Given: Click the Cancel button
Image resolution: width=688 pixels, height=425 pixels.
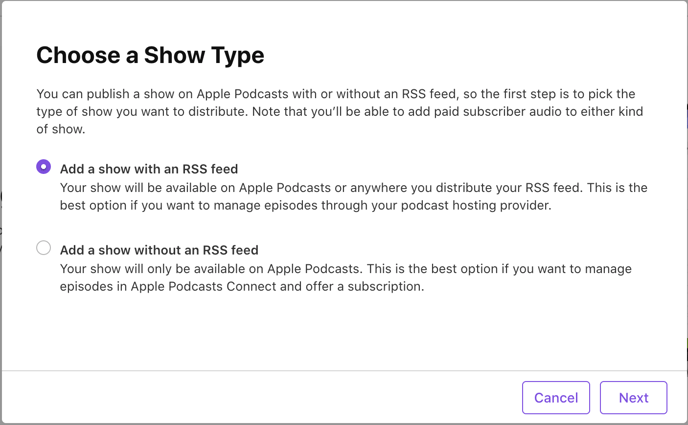Looking at the screenshot, I should pos(556,397).
